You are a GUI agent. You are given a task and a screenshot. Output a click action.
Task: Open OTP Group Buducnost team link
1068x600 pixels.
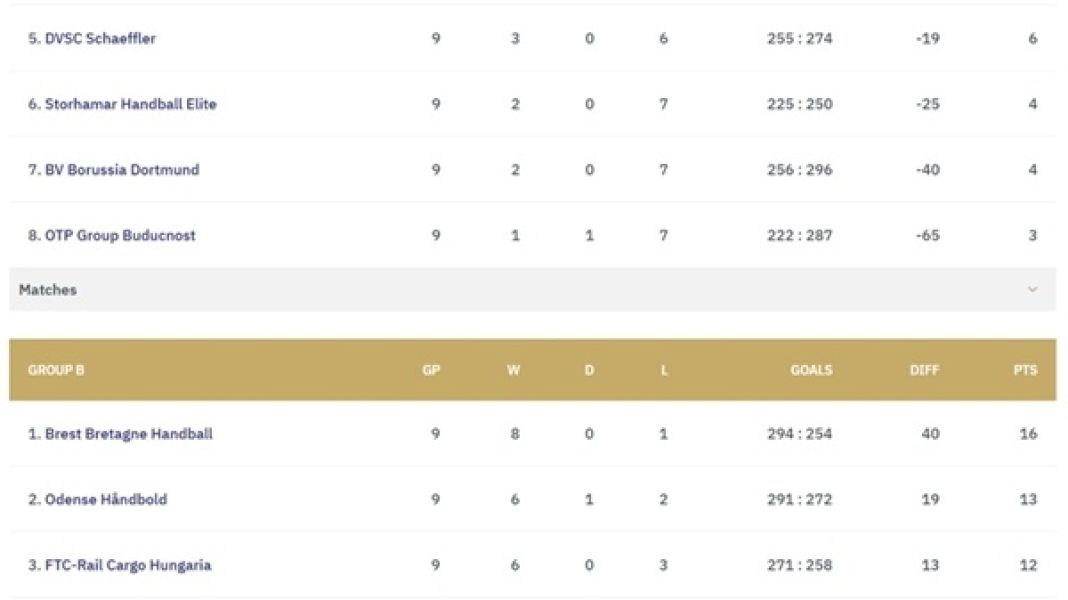click(112, 236)
